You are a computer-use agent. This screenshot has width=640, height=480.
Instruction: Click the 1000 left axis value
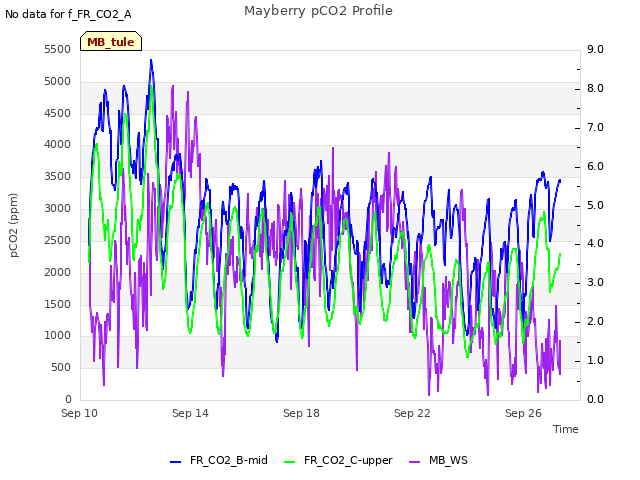point(58,336)
